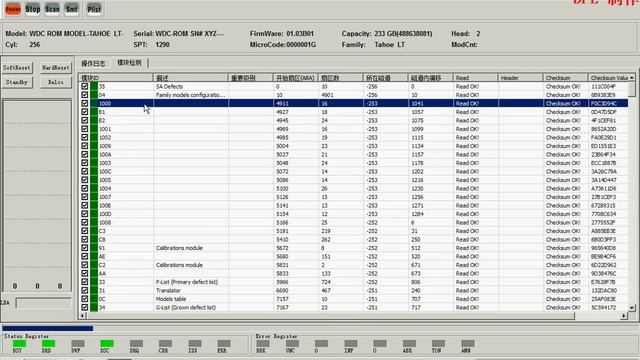Click the green status square of module C3
This screenshot has width=640, height=360.
pos(94,231)
